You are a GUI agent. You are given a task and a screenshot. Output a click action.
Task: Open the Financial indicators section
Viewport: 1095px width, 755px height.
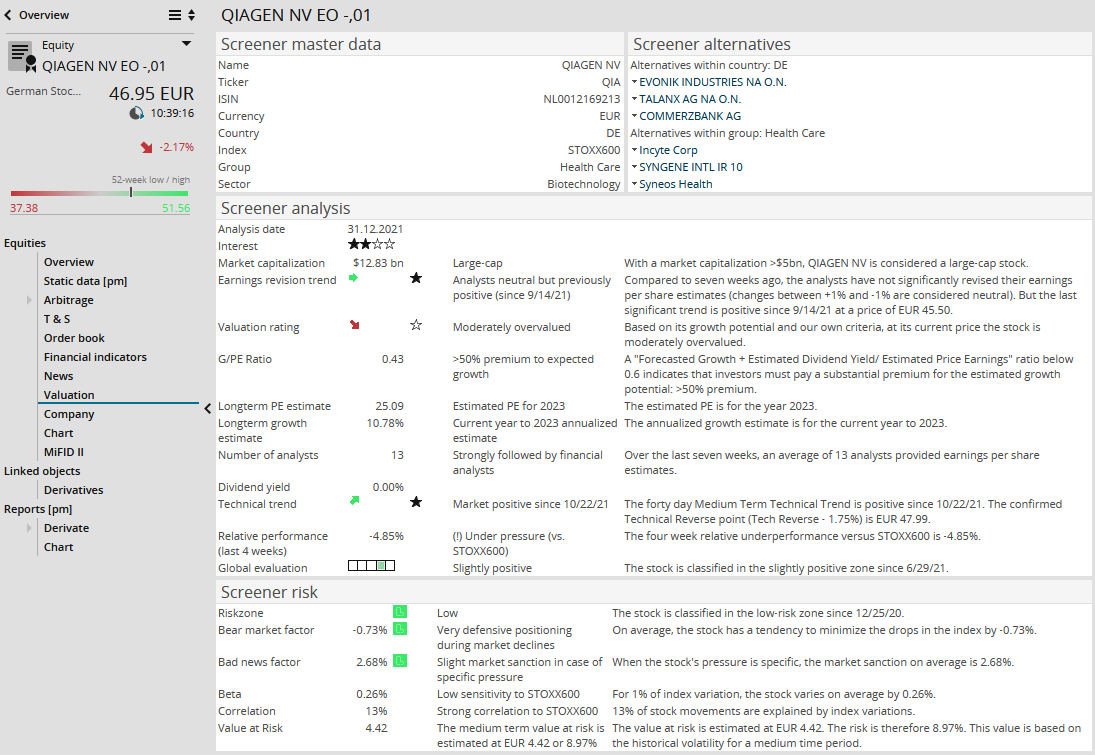coord(95,357)
